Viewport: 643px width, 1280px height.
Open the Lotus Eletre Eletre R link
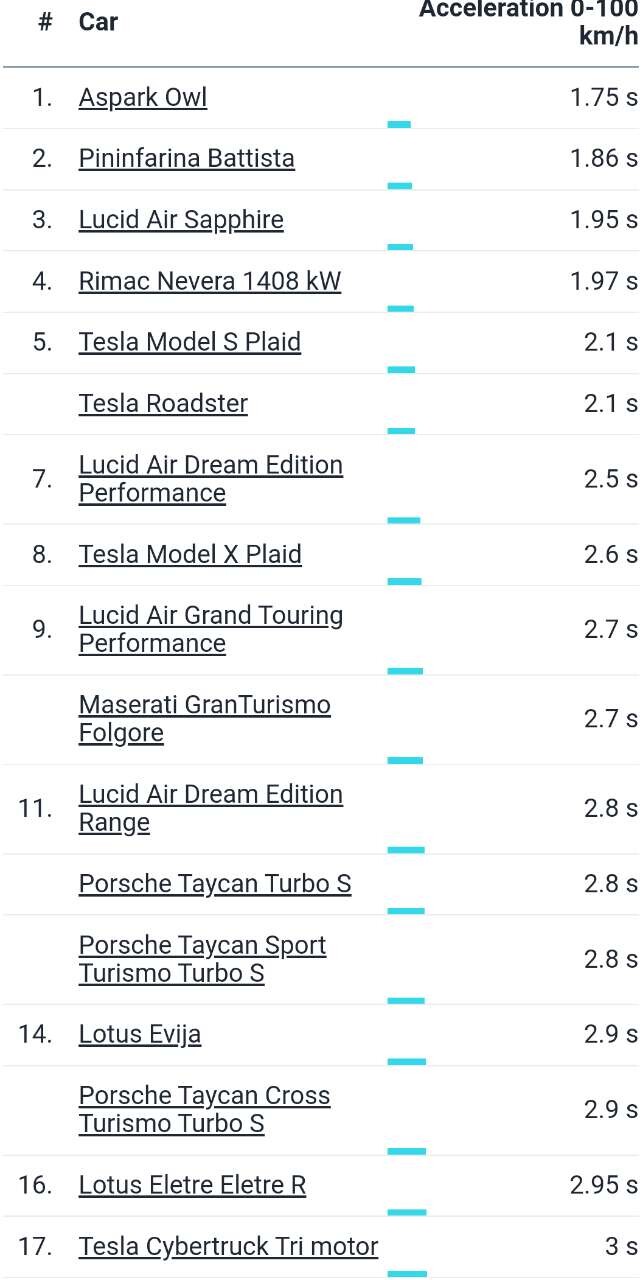192,1185
